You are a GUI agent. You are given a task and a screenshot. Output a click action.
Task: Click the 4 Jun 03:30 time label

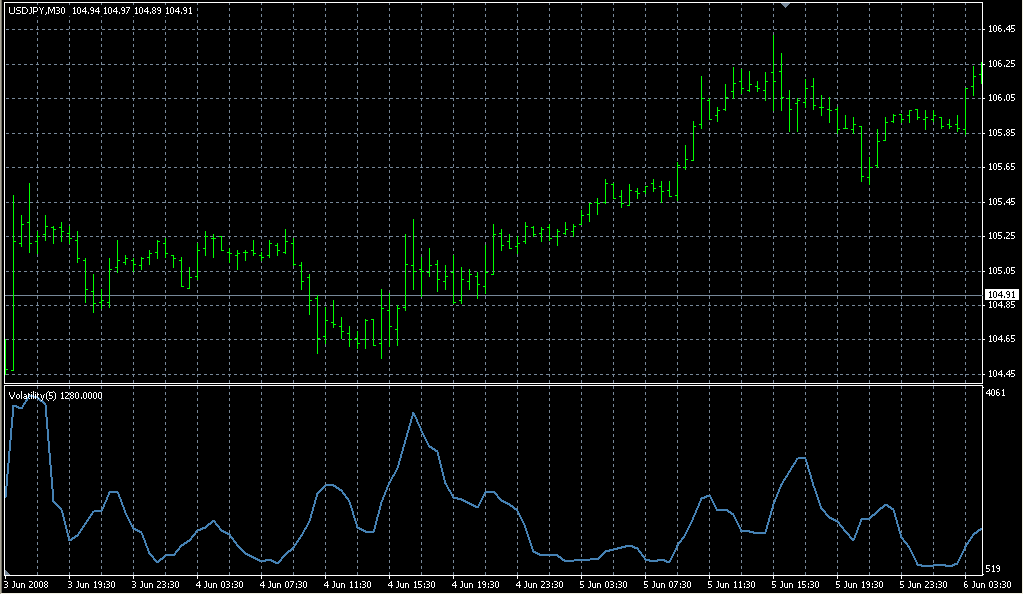click(x=219, y=585)
